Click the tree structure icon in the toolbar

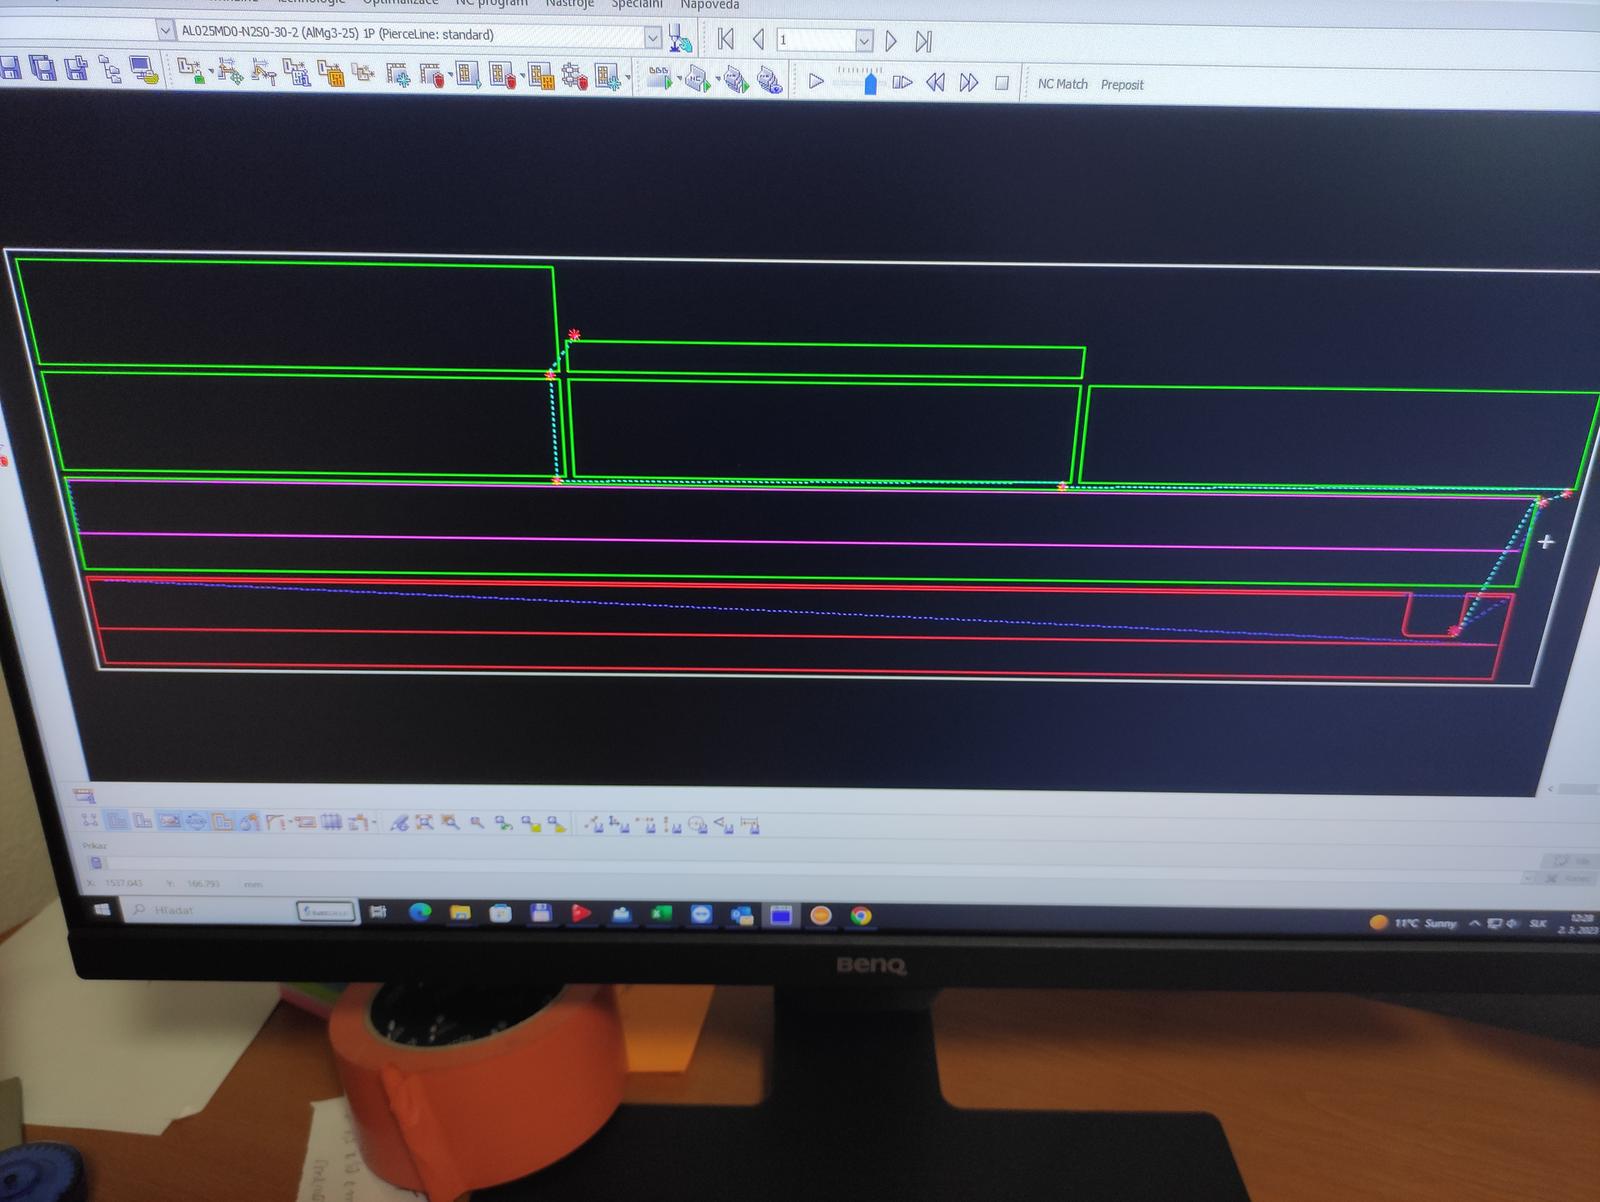point(110,70)
